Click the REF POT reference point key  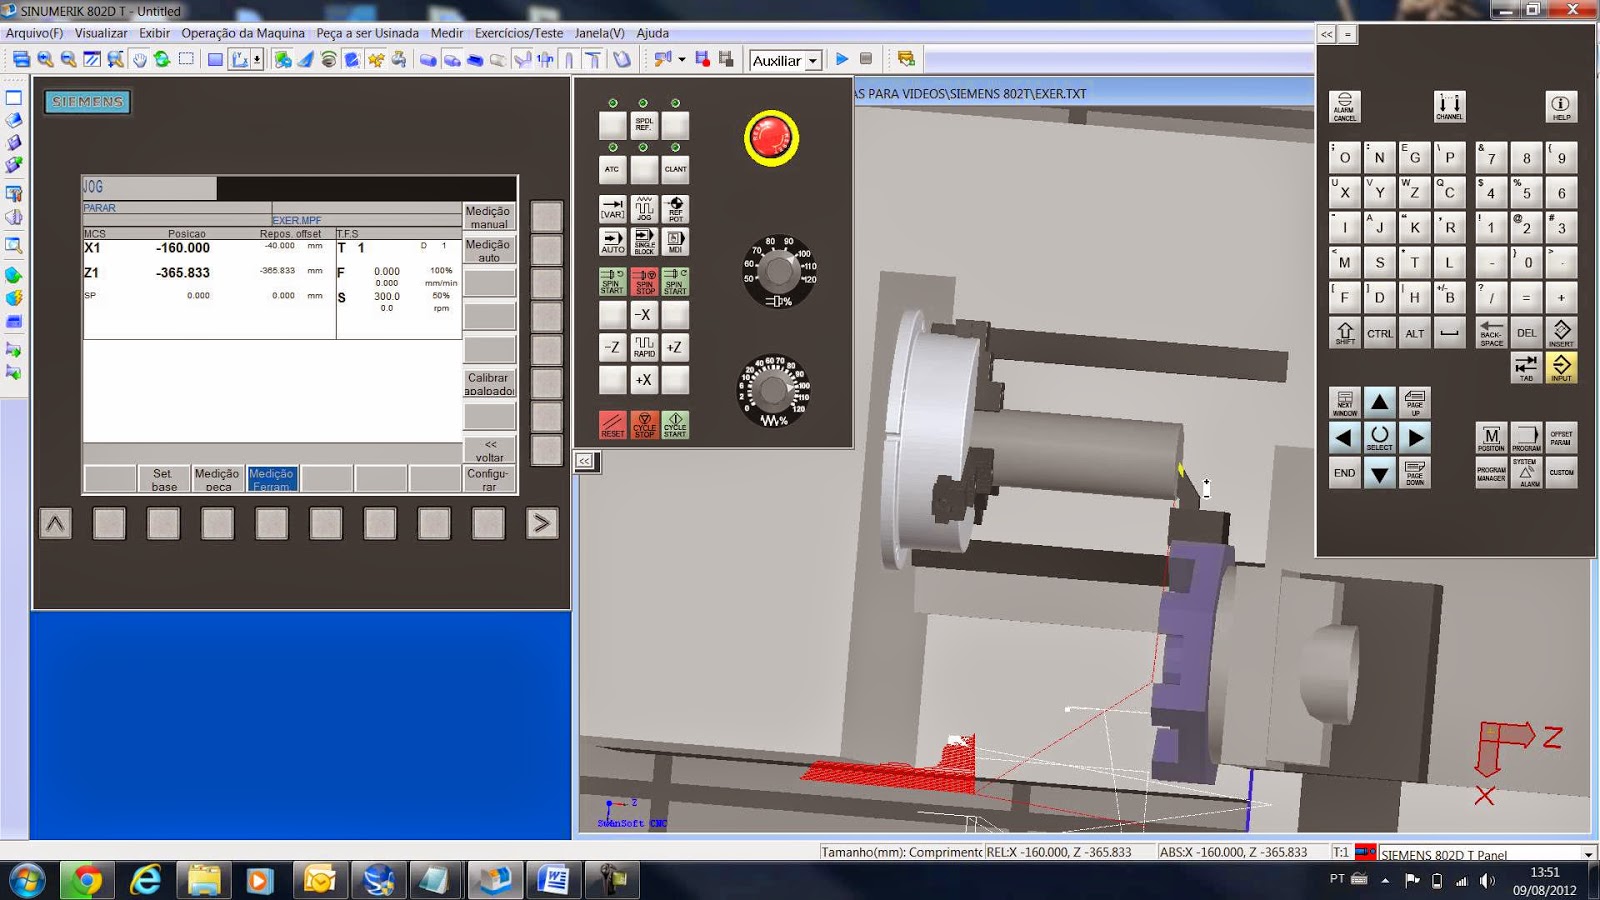675,209
